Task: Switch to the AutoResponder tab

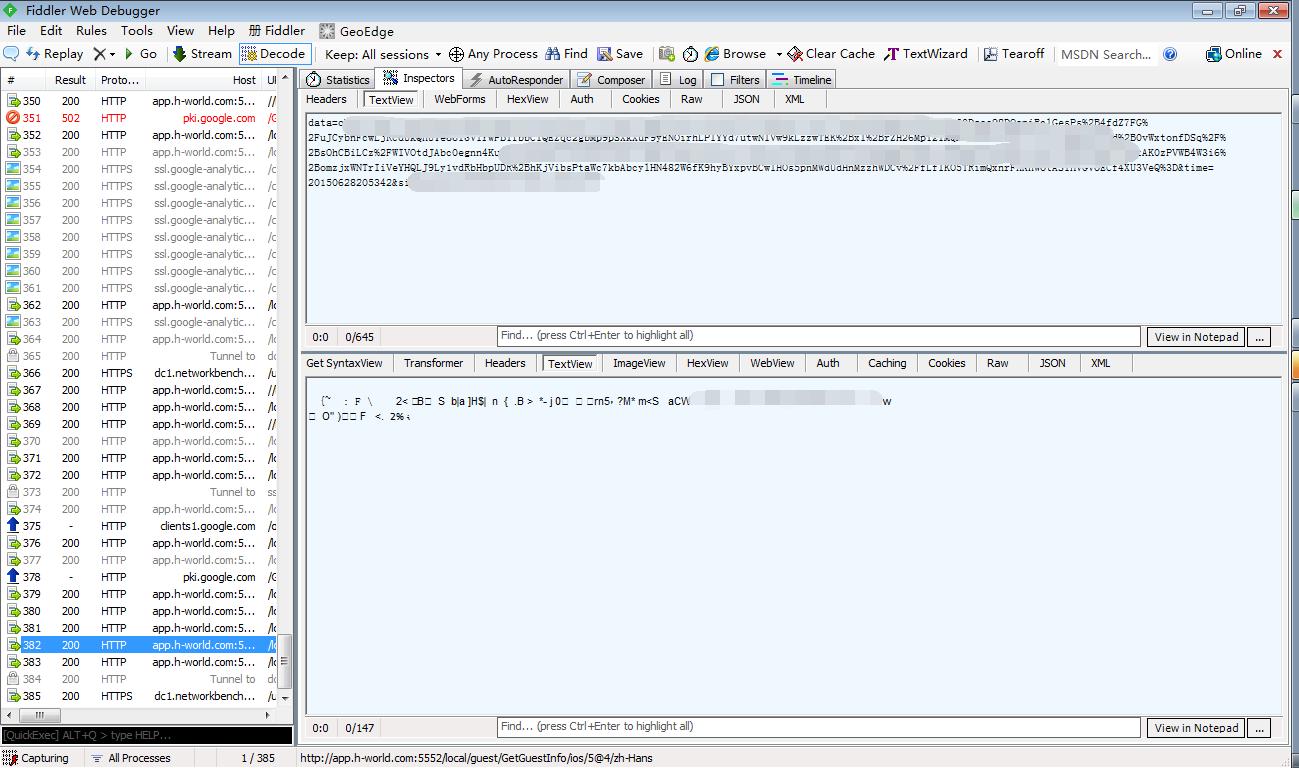Action: pos(516,80)
